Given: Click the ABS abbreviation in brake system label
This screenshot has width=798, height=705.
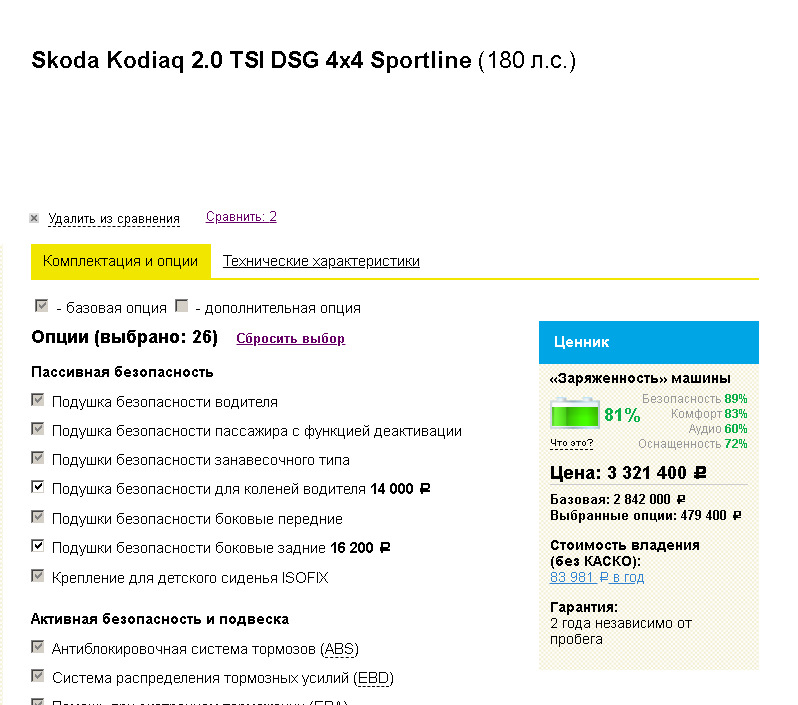Looking at the screenshot, I should (x=340, y=649).
